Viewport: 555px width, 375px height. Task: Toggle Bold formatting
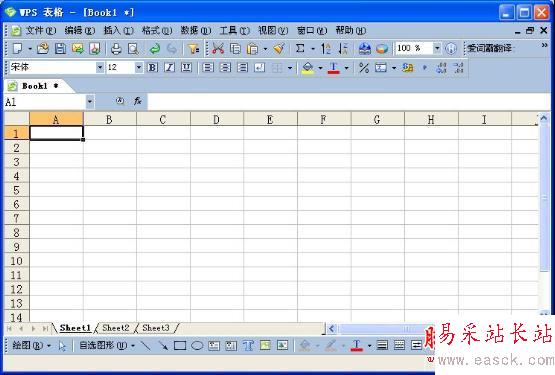point(153,67)
